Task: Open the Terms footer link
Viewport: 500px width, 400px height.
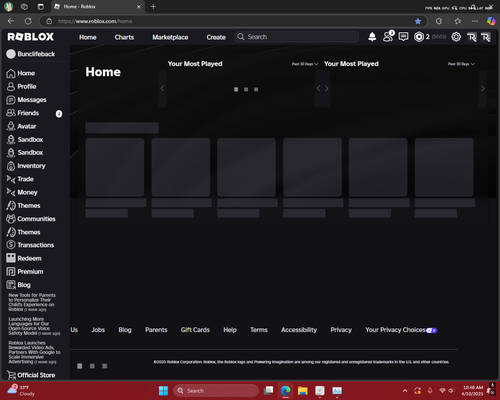Action: (259, 330)
